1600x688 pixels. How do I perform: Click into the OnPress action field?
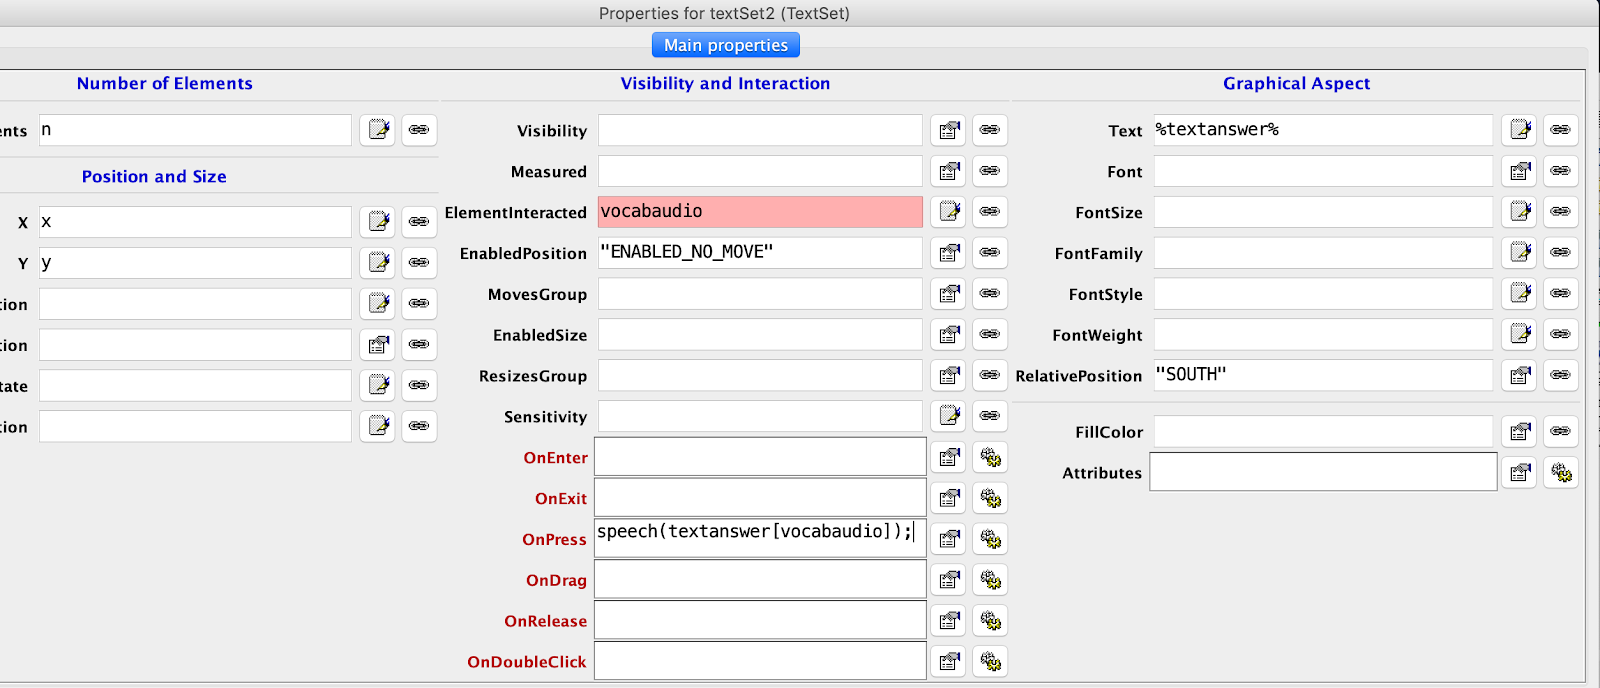coord(760,539)
